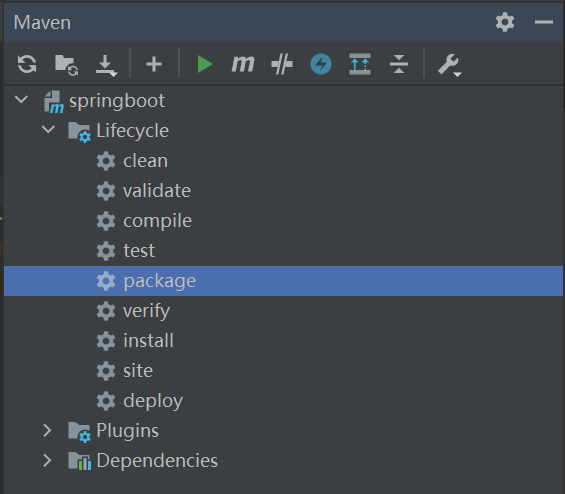565x494 pixels.
Task: Click gear icon beside validate
Action: (106, 191)
